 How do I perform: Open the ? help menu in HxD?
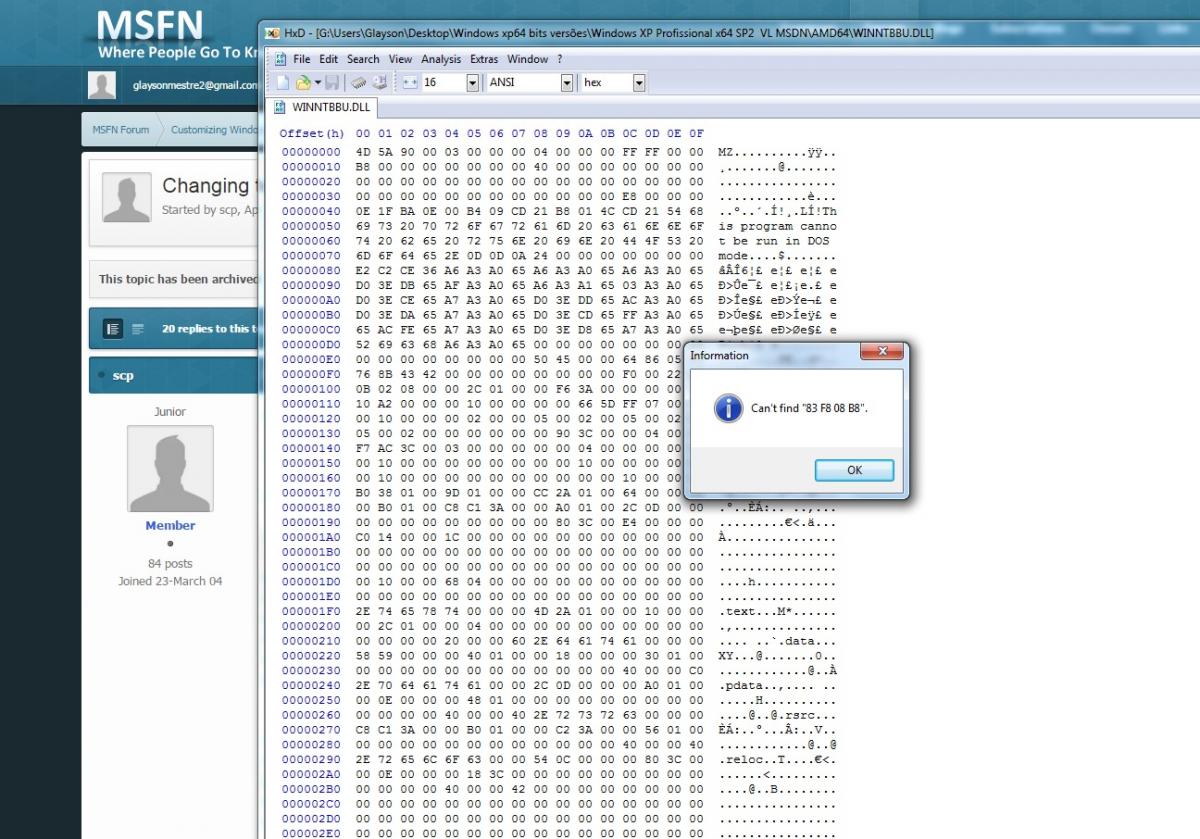tap(560, 59)
